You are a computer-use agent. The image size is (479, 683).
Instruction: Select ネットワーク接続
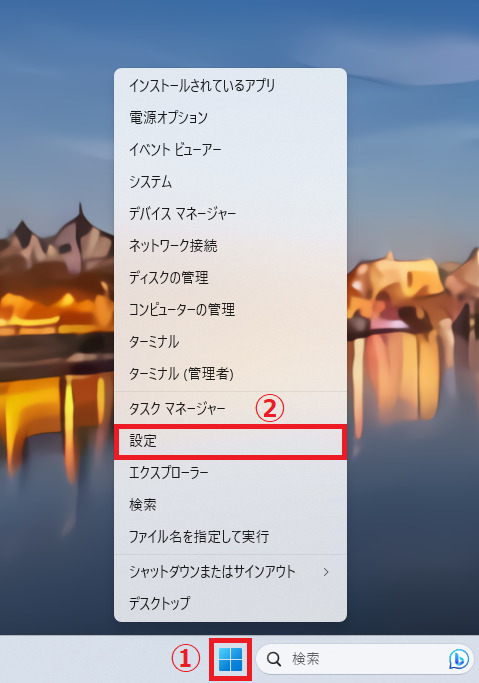pos(230,246)
